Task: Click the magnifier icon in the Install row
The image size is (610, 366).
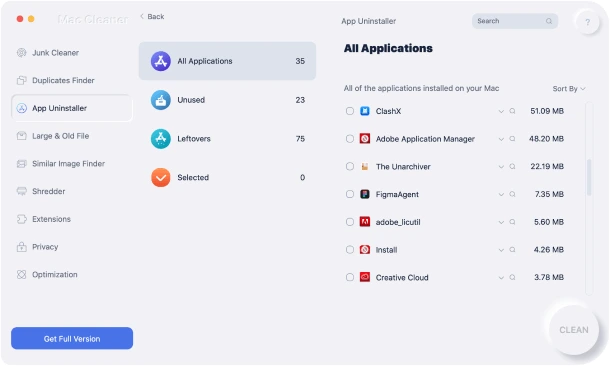Action: (512, 250)
